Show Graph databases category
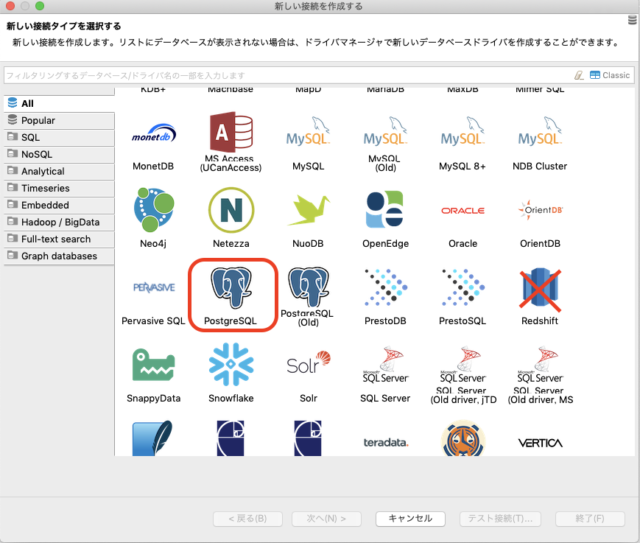640x543 pixels. (x=59, y=256)
